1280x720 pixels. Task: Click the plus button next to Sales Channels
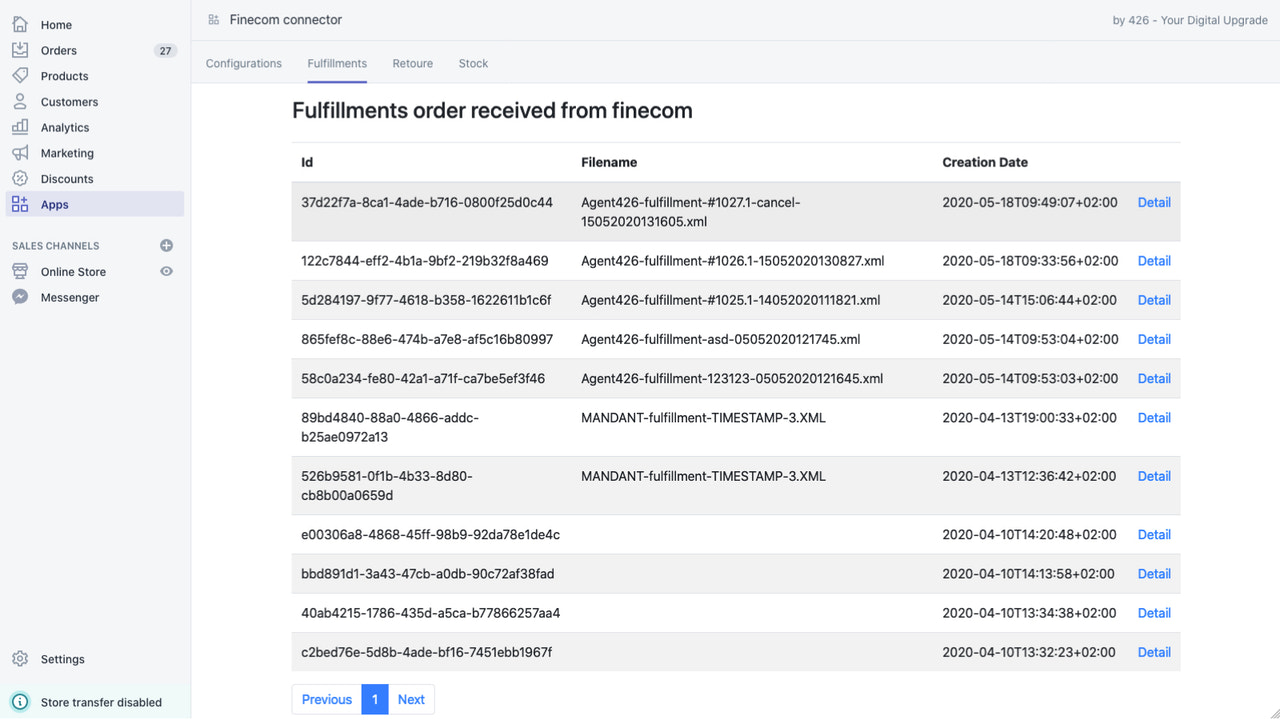tap(166, 245)
